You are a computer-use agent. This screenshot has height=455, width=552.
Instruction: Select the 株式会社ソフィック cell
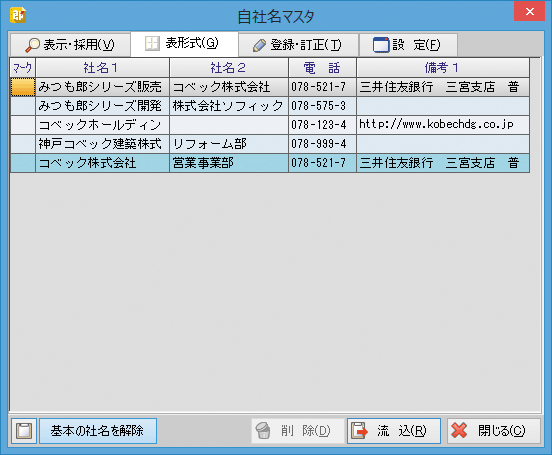coord(229,106)
